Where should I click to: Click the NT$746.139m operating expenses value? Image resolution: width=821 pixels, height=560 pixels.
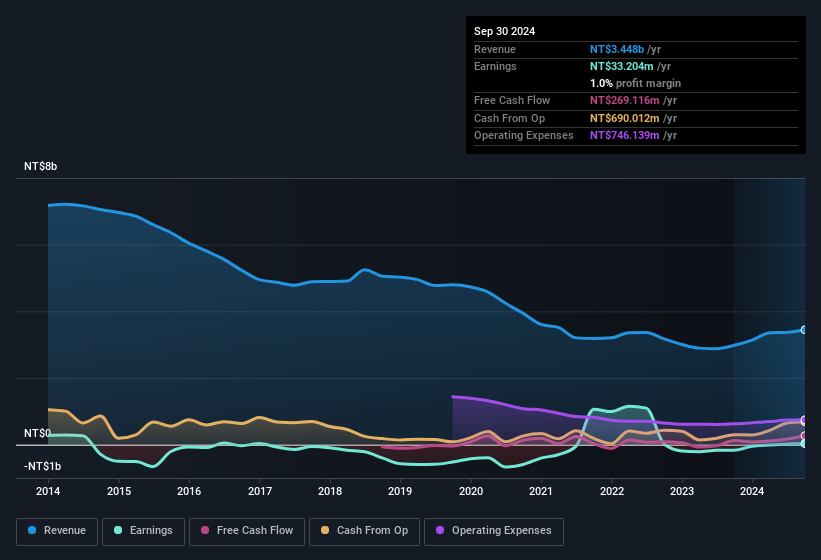(625, 135)
